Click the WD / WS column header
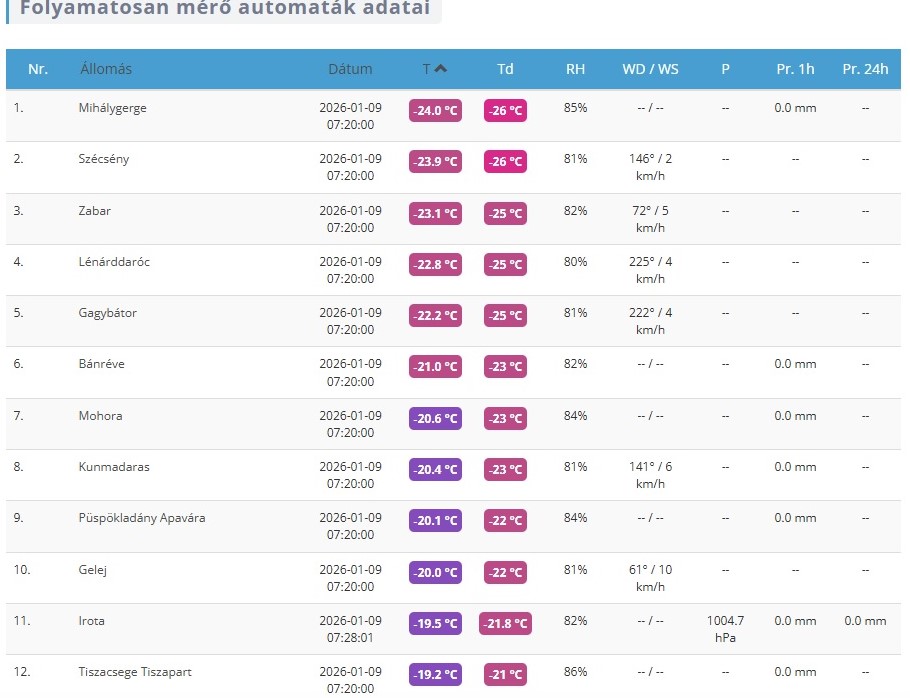The height and width of the screenshot is (698, 910). [650, 69]
